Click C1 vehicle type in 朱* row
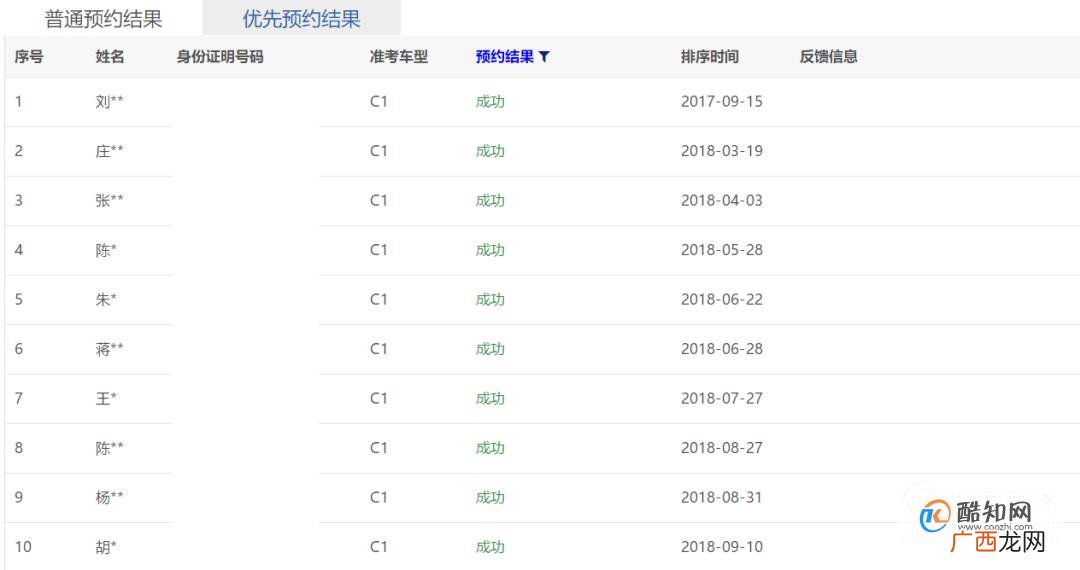The width and height of the screenshot is (1080, 570). click(379, 299)
